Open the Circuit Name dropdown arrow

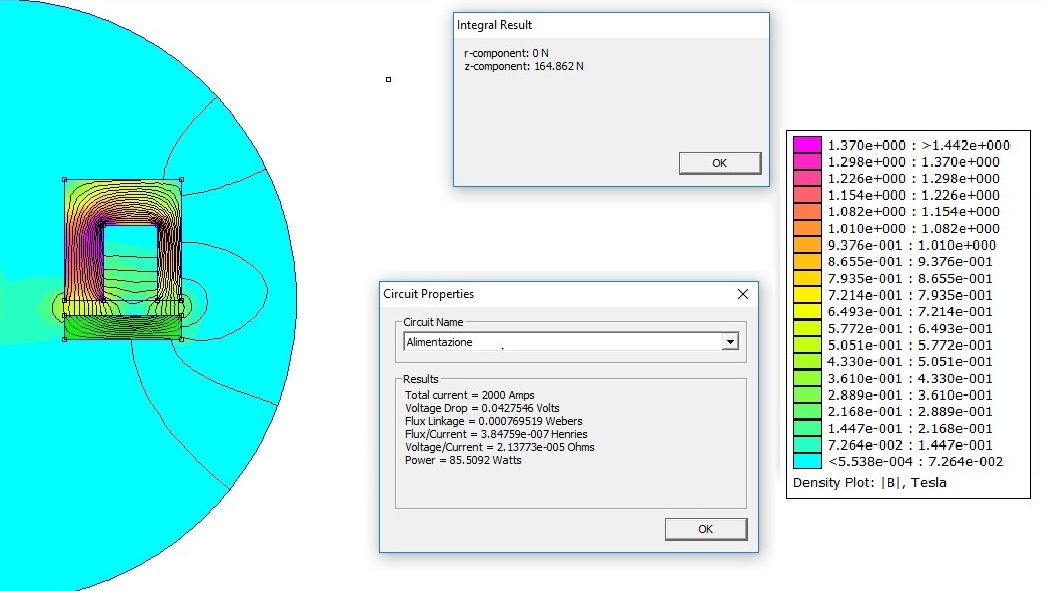pyautogui.click(x=730, y=342)
